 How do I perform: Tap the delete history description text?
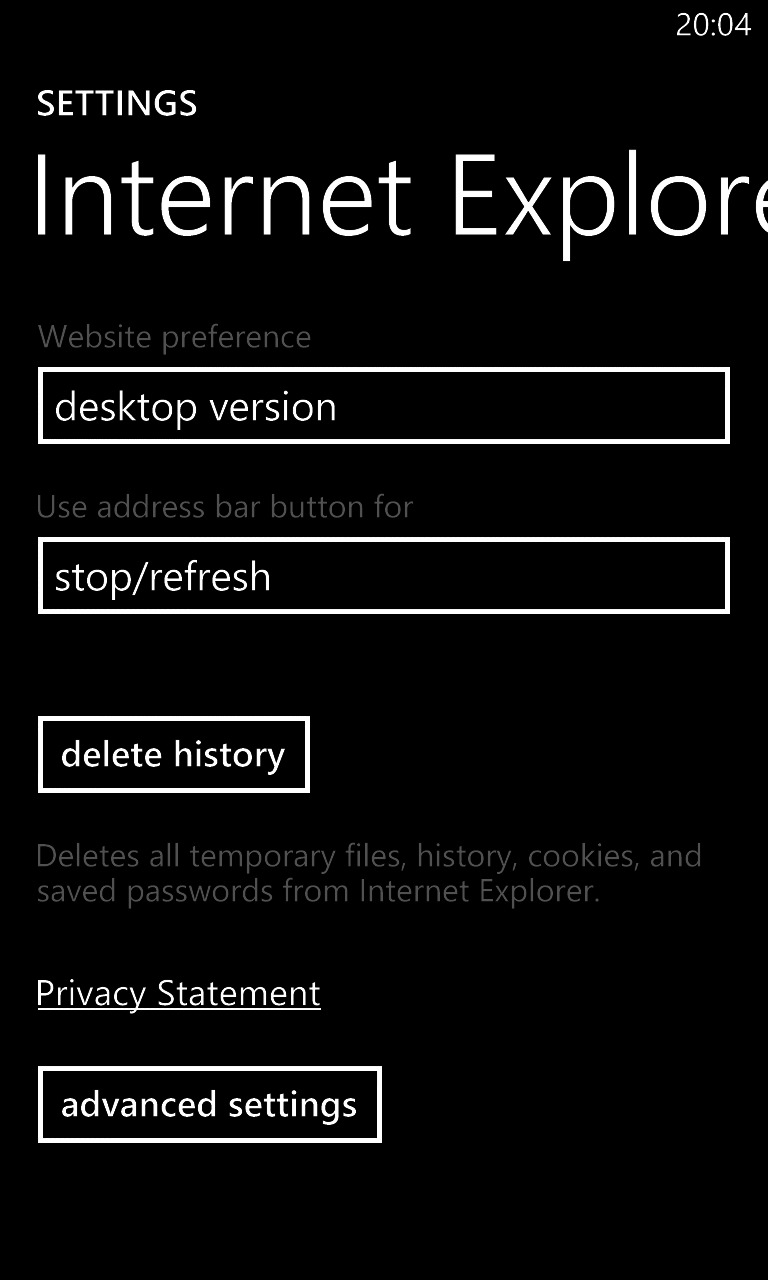(x=368, y=857)
